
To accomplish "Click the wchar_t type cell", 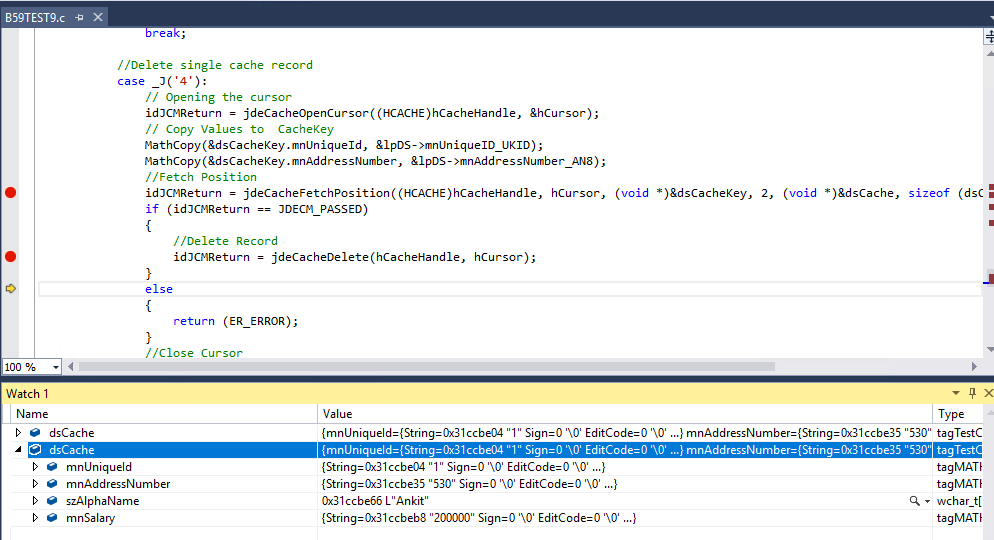I will [x=958, y=501].
